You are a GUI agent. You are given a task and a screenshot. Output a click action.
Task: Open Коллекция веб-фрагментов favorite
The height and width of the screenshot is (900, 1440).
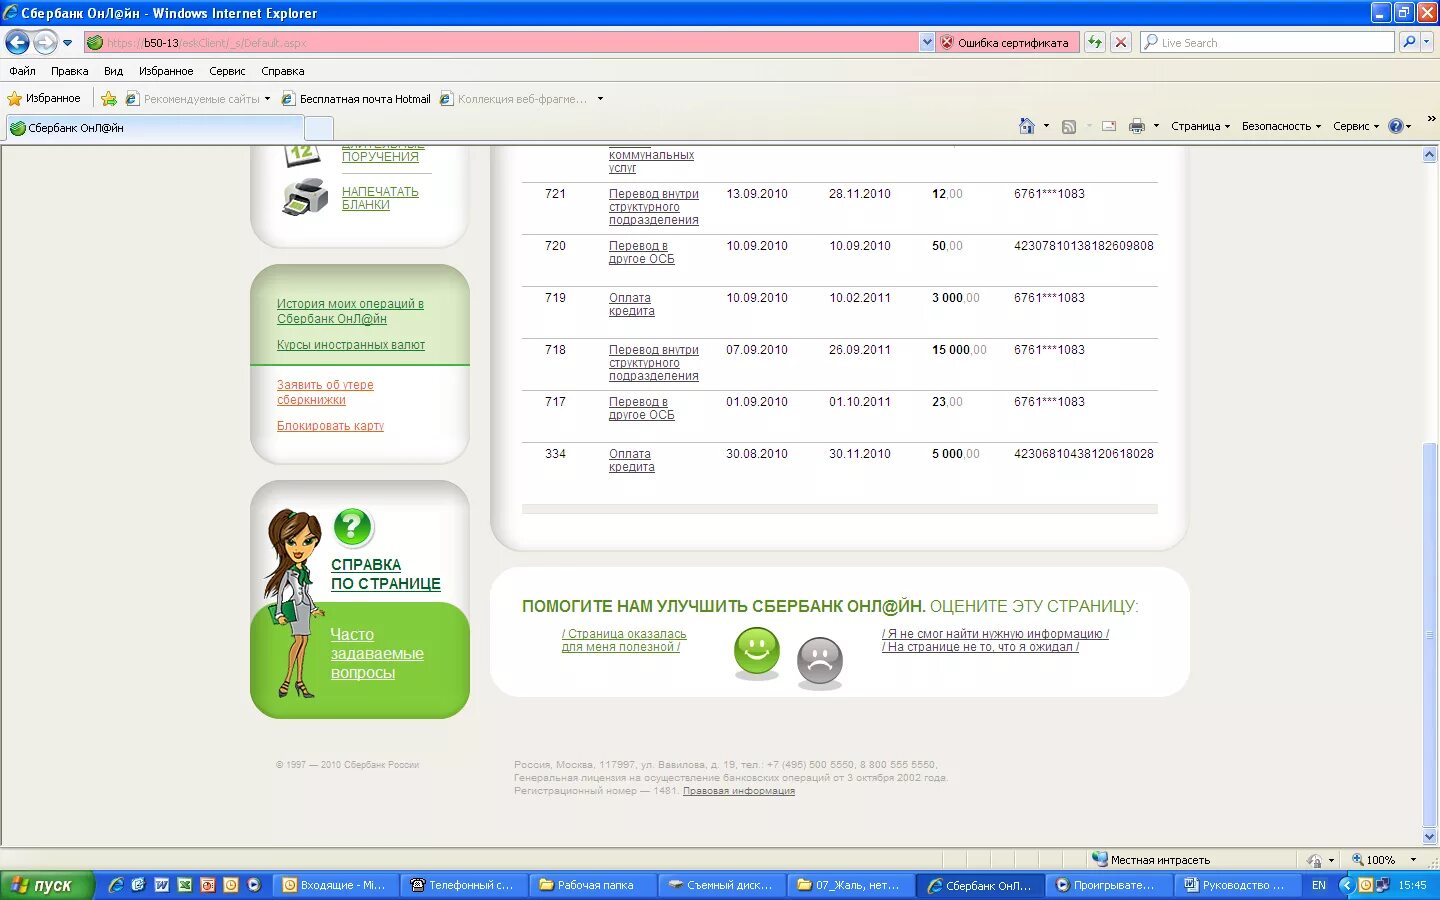click(514, 99)
